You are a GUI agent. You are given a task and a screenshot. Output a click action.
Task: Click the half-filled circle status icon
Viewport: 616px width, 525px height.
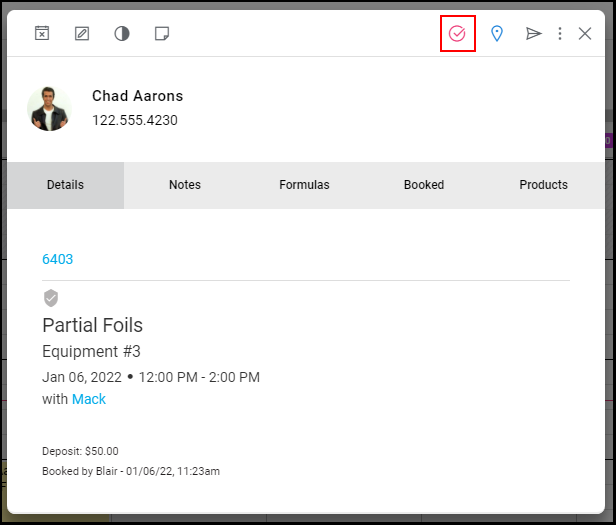click(x=122, y=33)
